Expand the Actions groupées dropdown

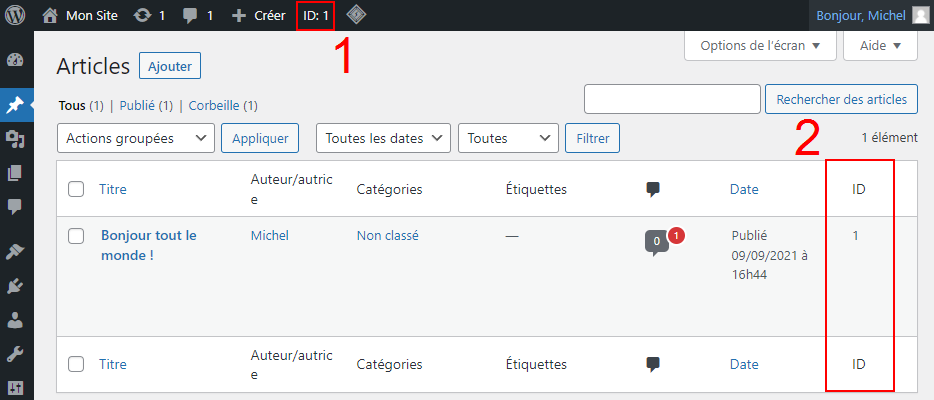[x=137, y=138]
